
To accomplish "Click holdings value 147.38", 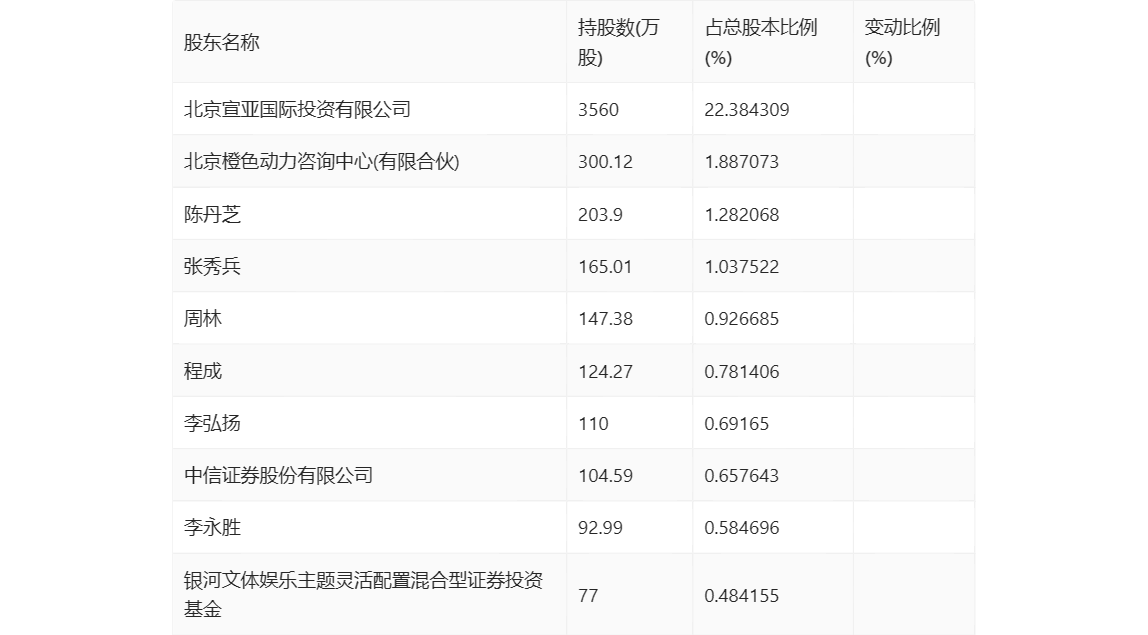I will 605,319.
